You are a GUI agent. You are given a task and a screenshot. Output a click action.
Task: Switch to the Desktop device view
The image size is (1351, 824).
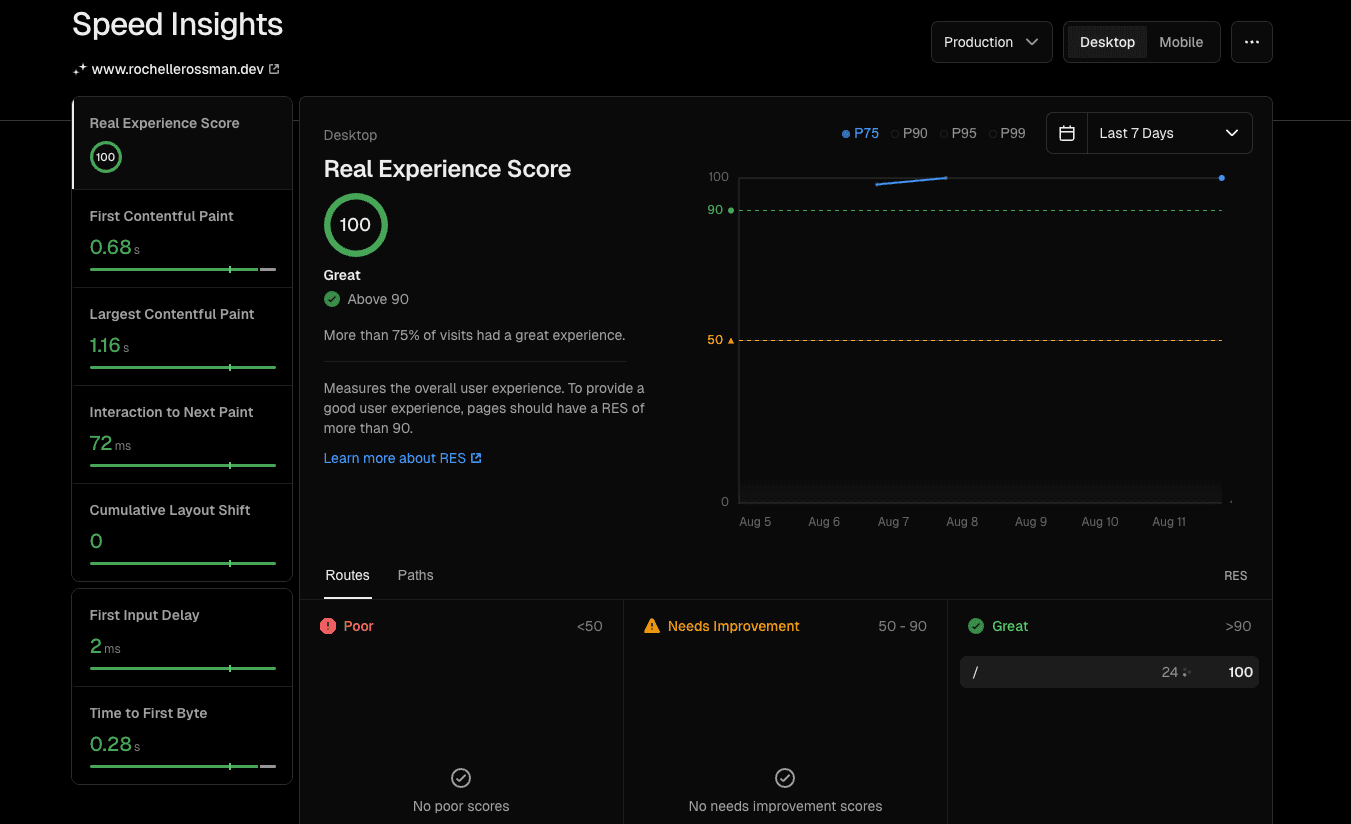coord(1107,42)
